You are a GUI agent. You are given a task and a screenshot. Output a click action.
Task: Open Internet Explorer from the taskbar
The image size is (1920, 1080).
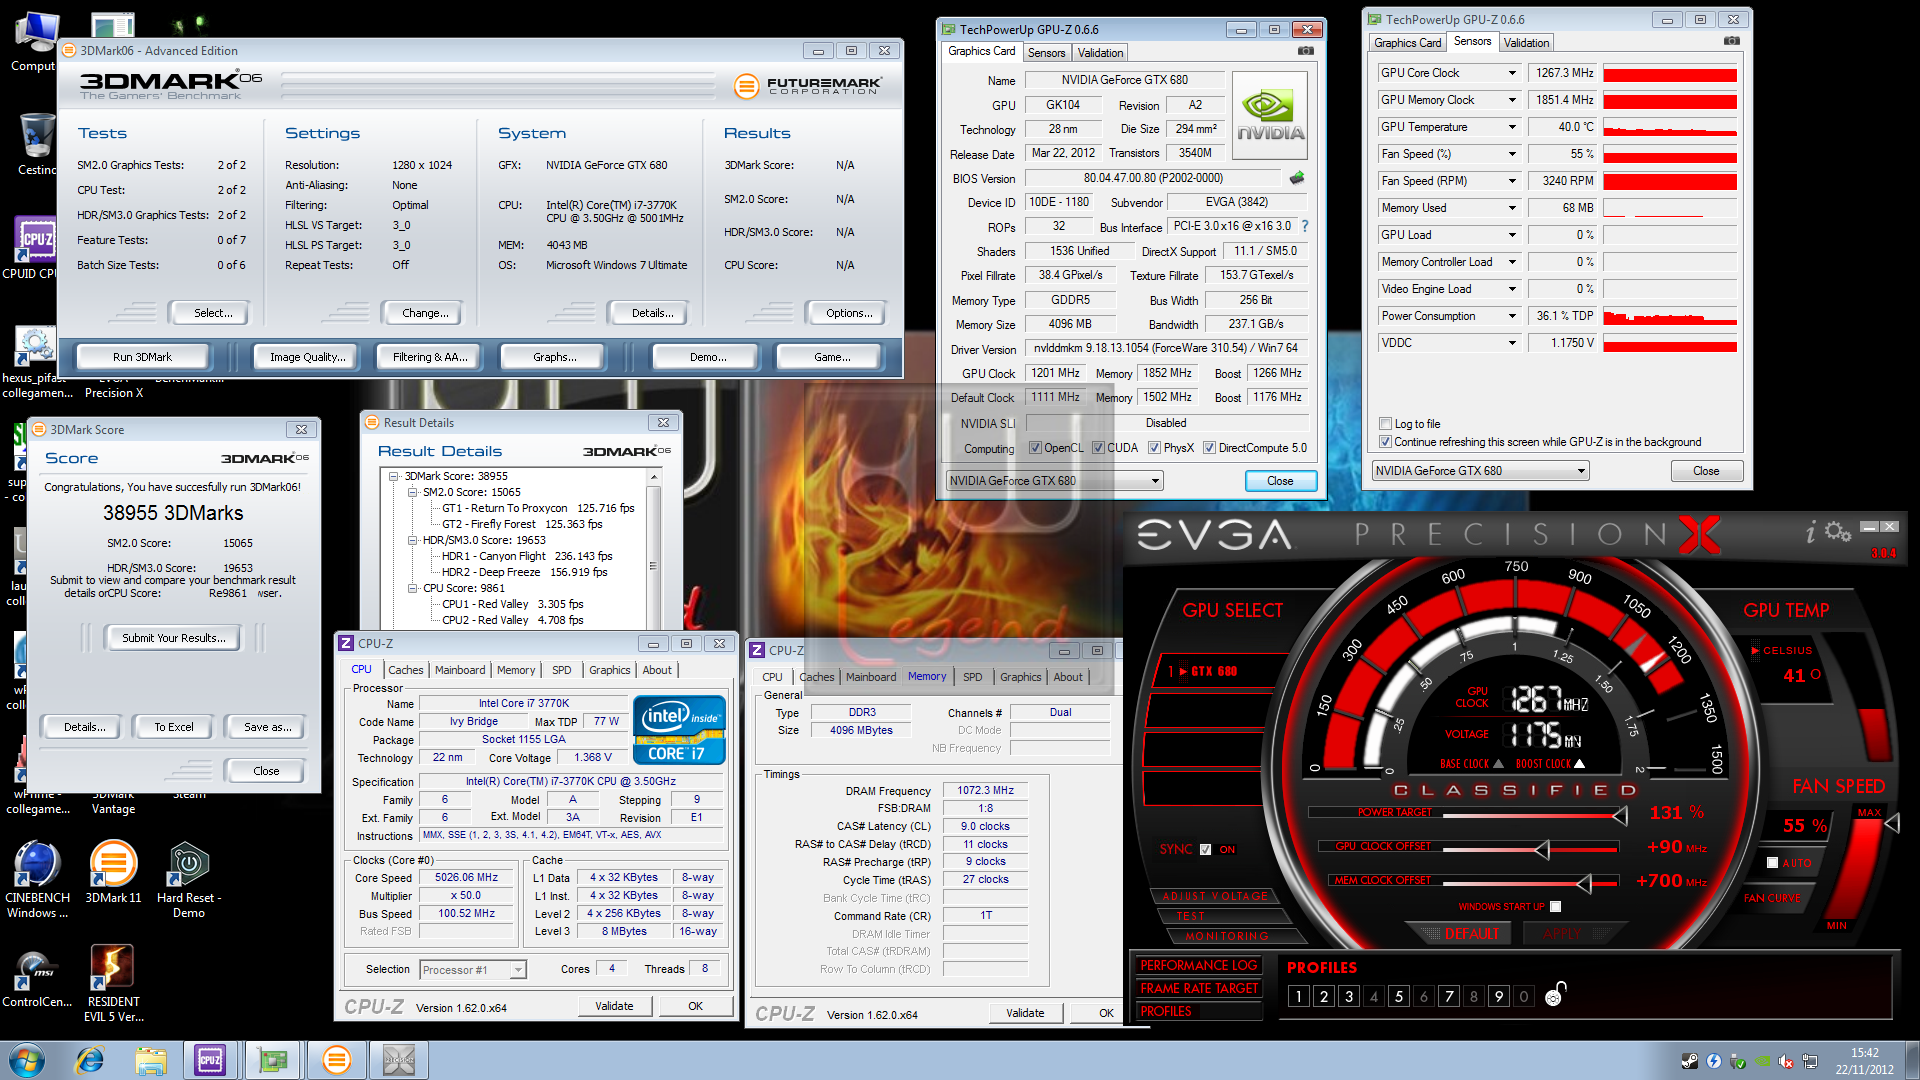pyautogui.click(x=90, y=1060)
